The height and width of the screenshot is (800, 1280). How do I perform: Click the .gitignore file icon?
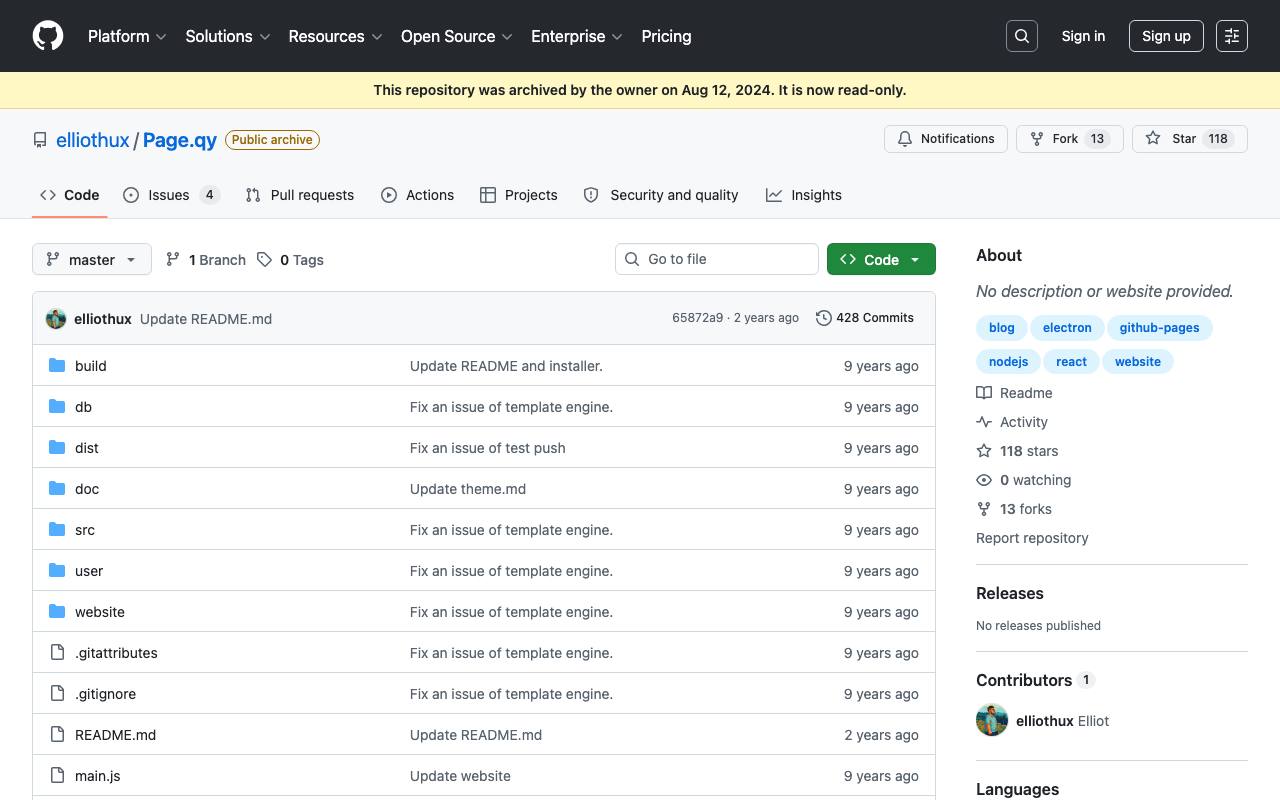coord(57,694)
